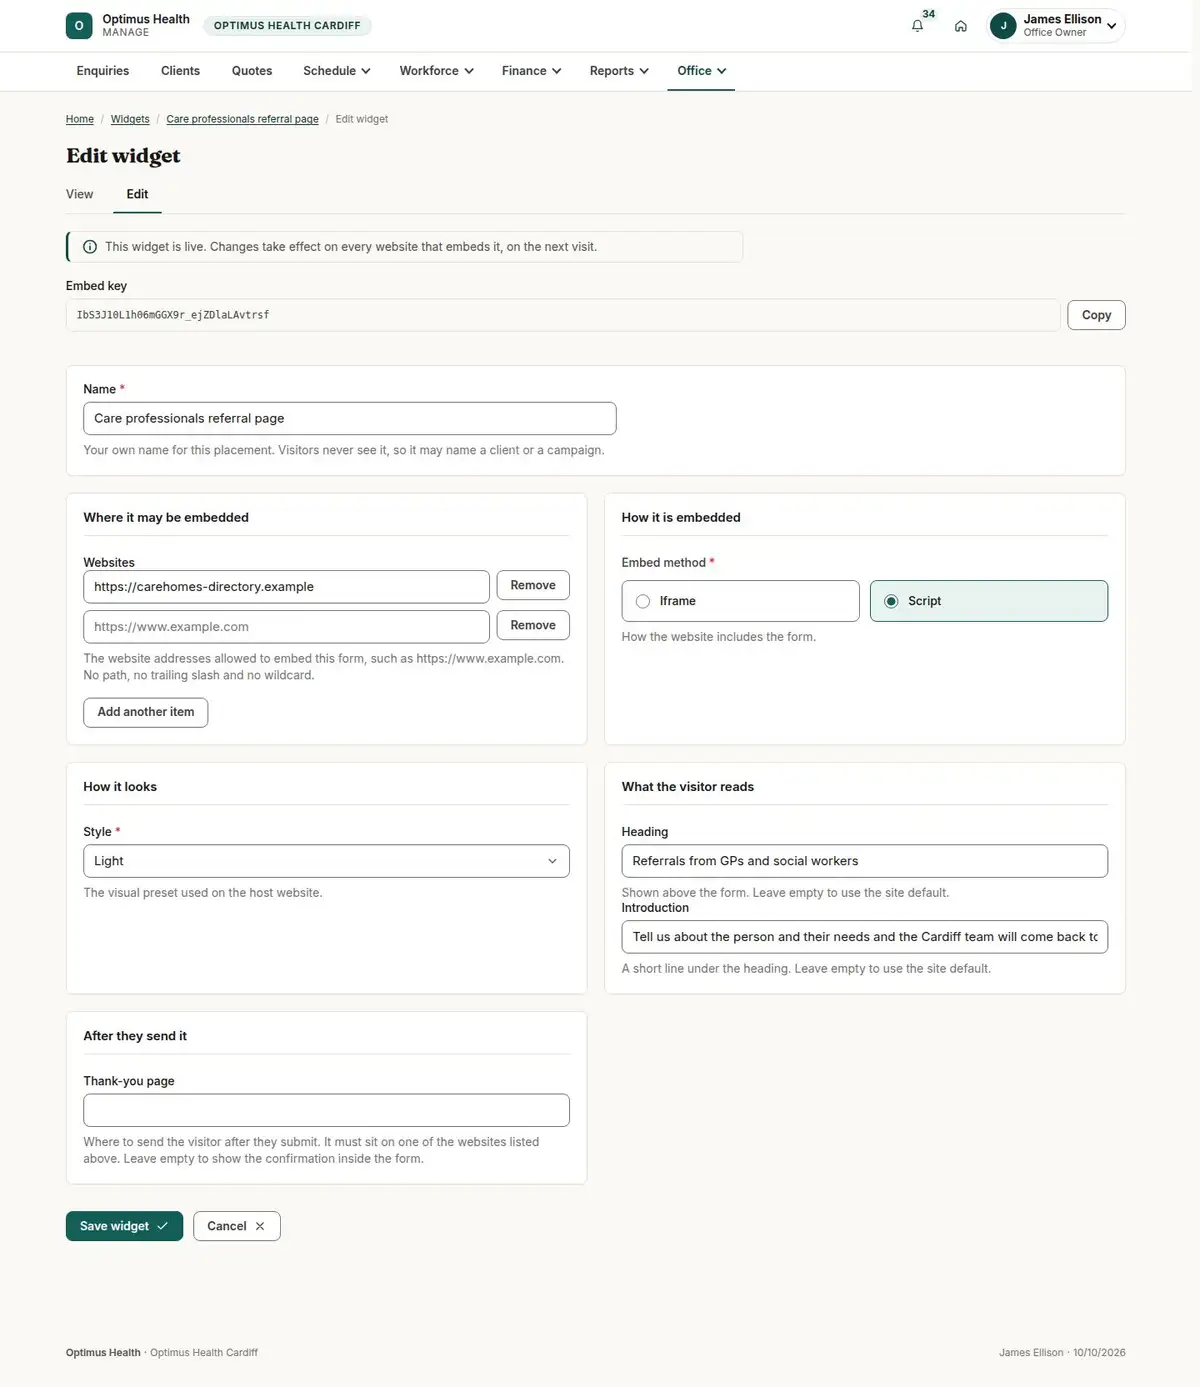Open the Enquiries menu item

tap(103, 71)
